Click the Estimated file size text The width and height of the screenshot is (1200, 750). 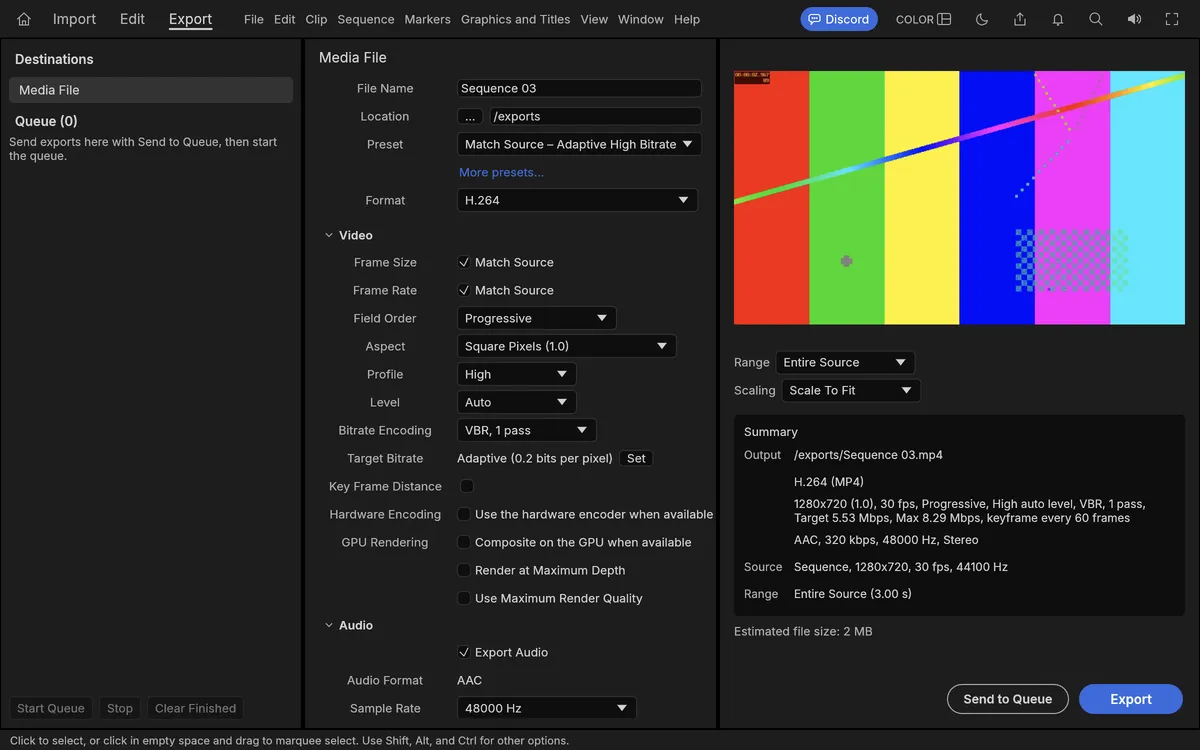click(x=803, y=631)
